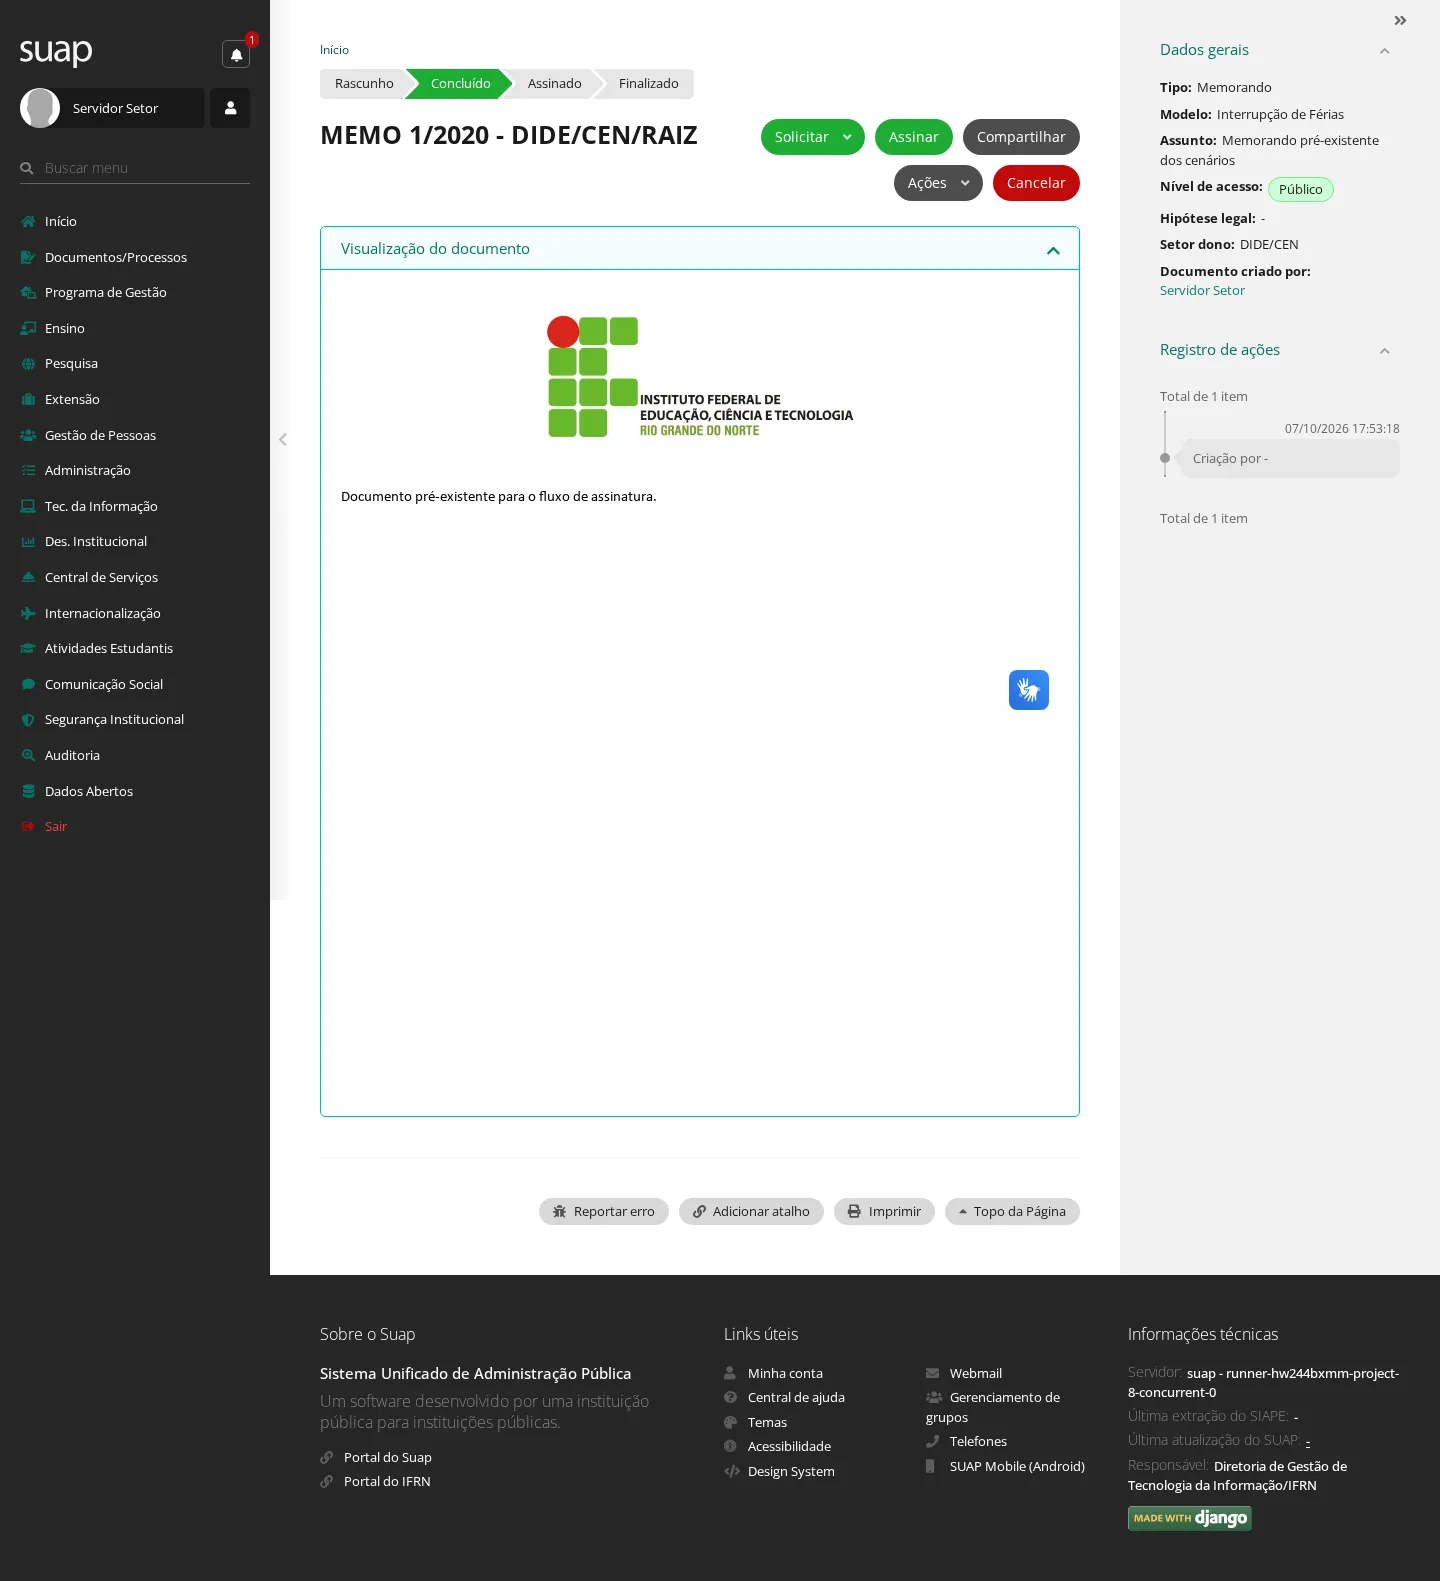Click the Made with Django badge
1440x1581 pixels.
point(1189,1518)
